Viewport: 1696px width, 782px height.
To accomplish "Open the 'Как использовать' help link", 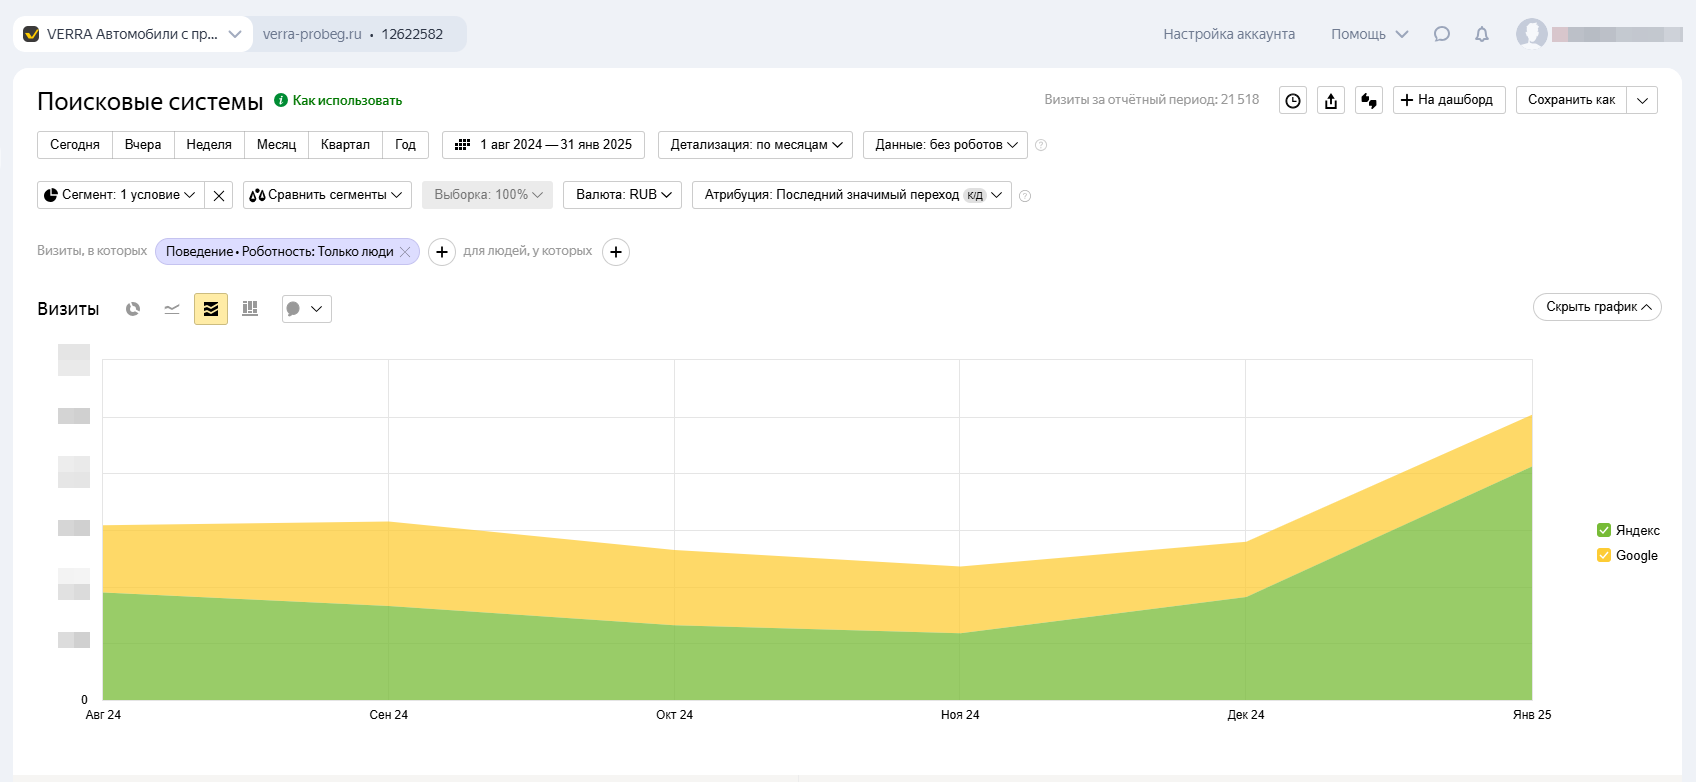I will (x=346, y=101).
